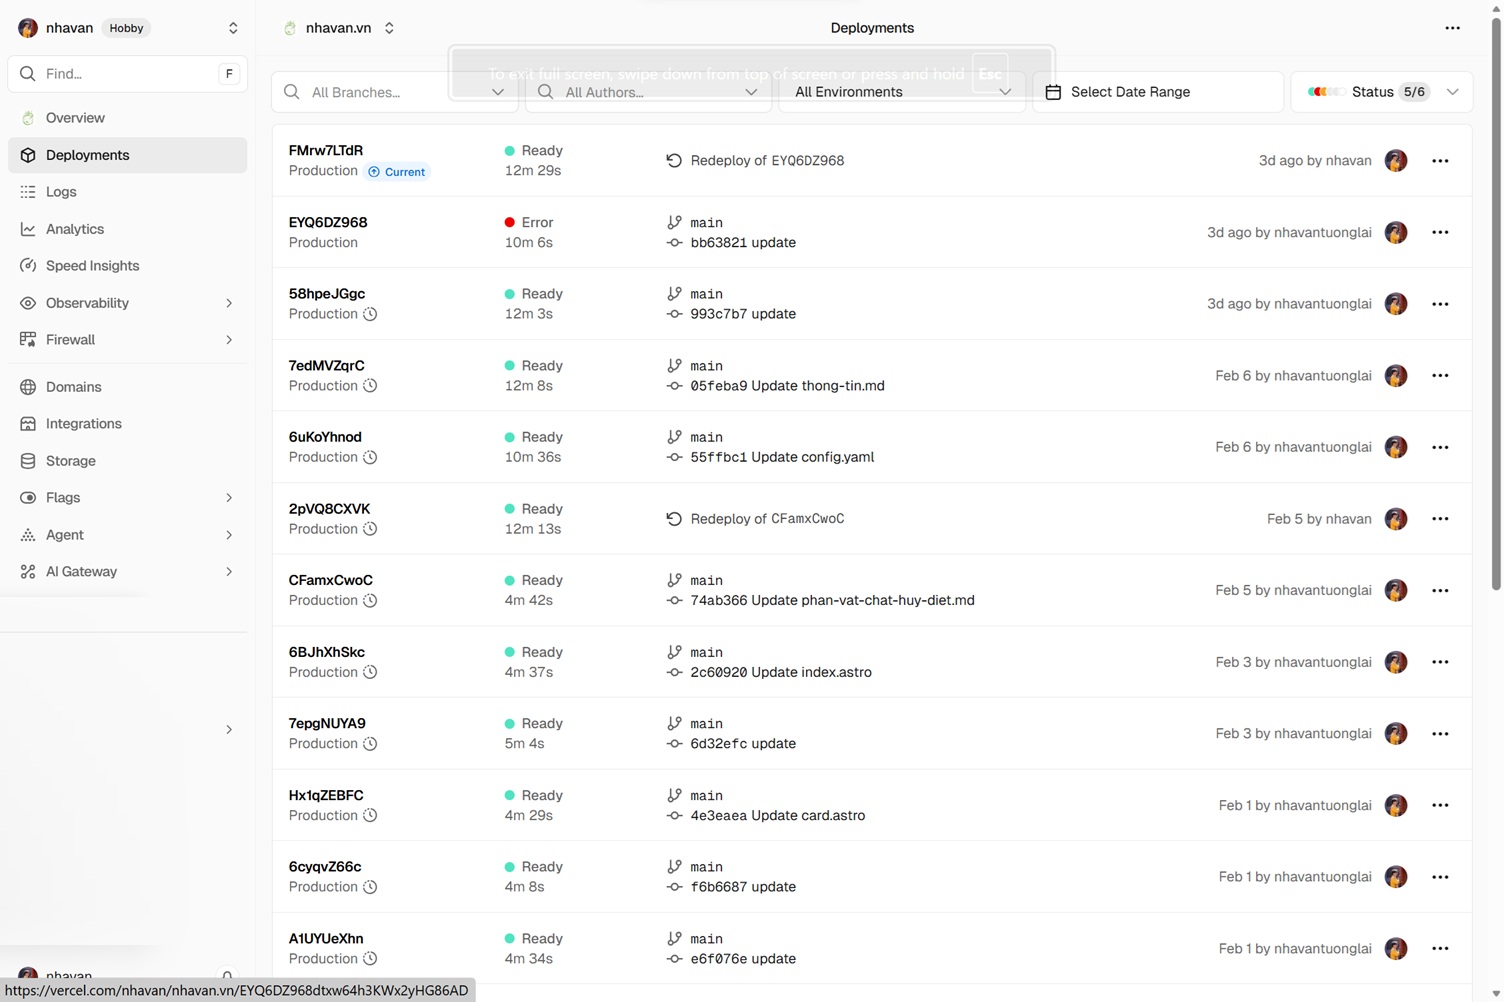
Task: Click the redeploy arrow icon on FMrw7LTdR
Action: (673, 160)
